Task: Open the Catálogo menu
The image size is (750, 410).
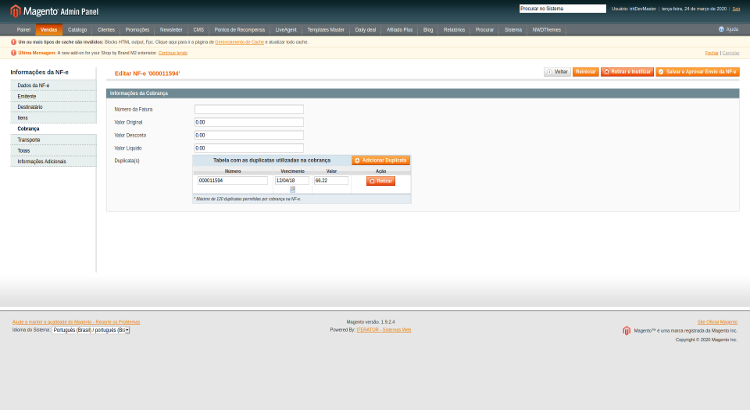Action: click(77, 30)
